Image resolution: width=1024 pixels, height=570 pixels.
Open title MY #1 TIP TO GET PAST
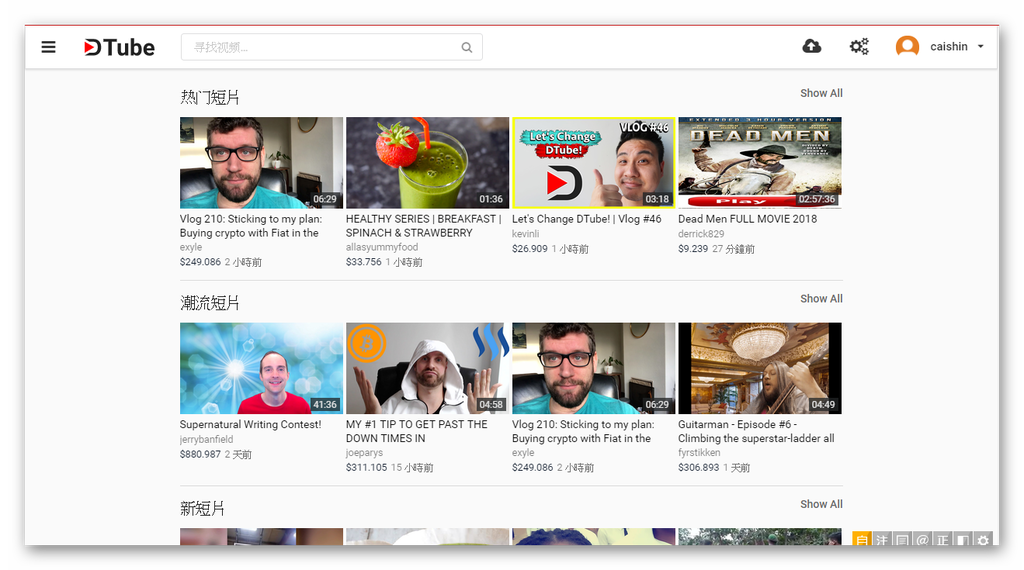pos(417,431)
